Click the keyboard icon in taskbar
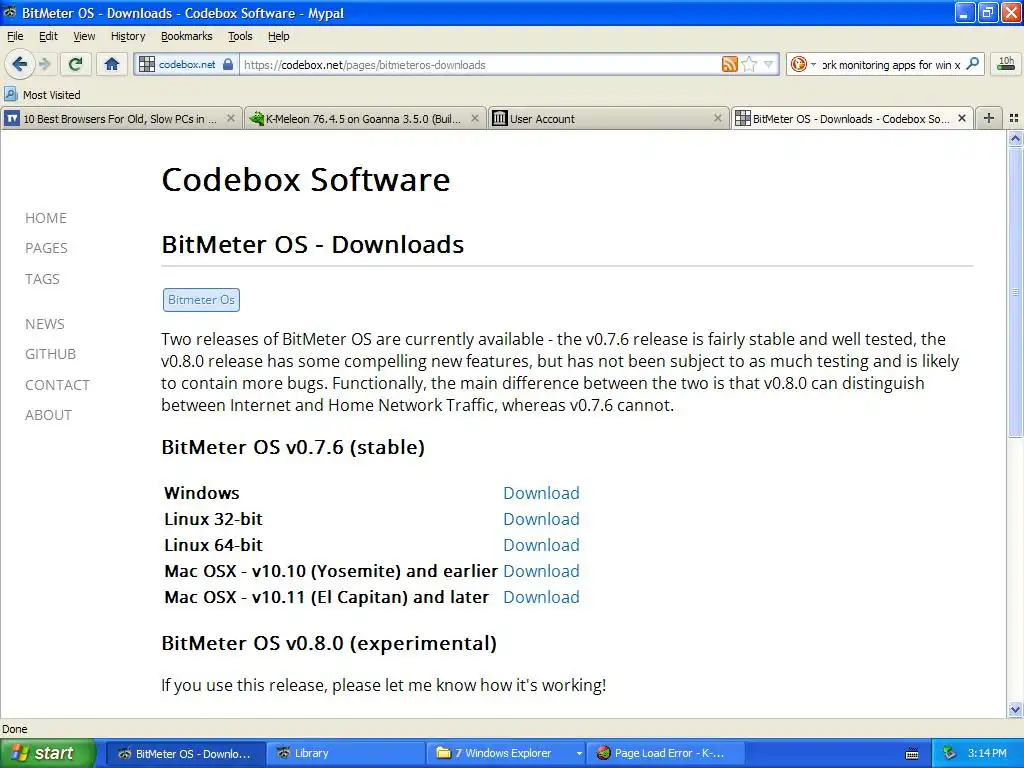This screenshot has width=1024, height=768. point(912,754)
